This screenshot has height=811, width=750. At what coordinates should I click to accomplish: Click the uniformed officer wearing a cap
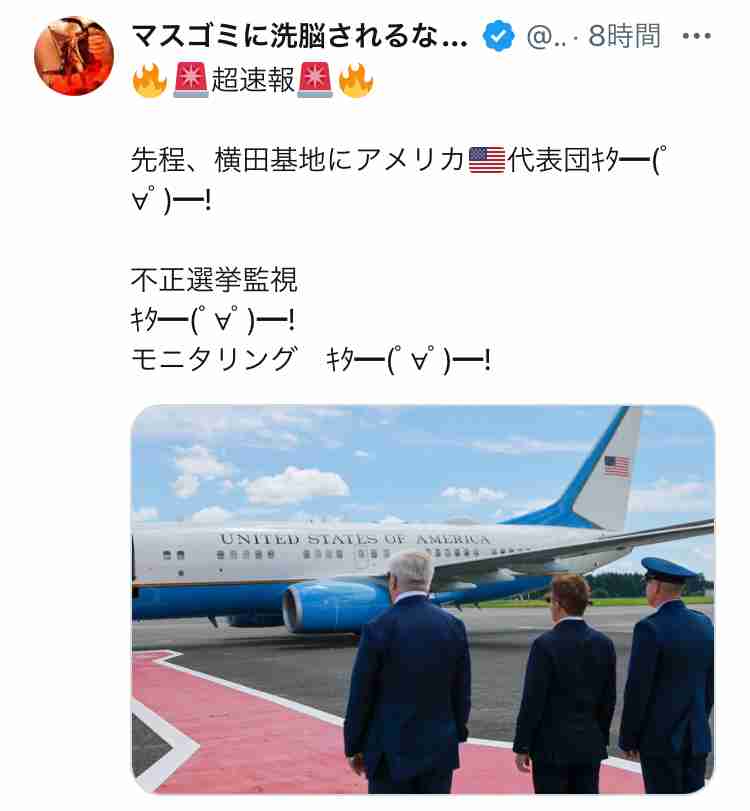668,674
